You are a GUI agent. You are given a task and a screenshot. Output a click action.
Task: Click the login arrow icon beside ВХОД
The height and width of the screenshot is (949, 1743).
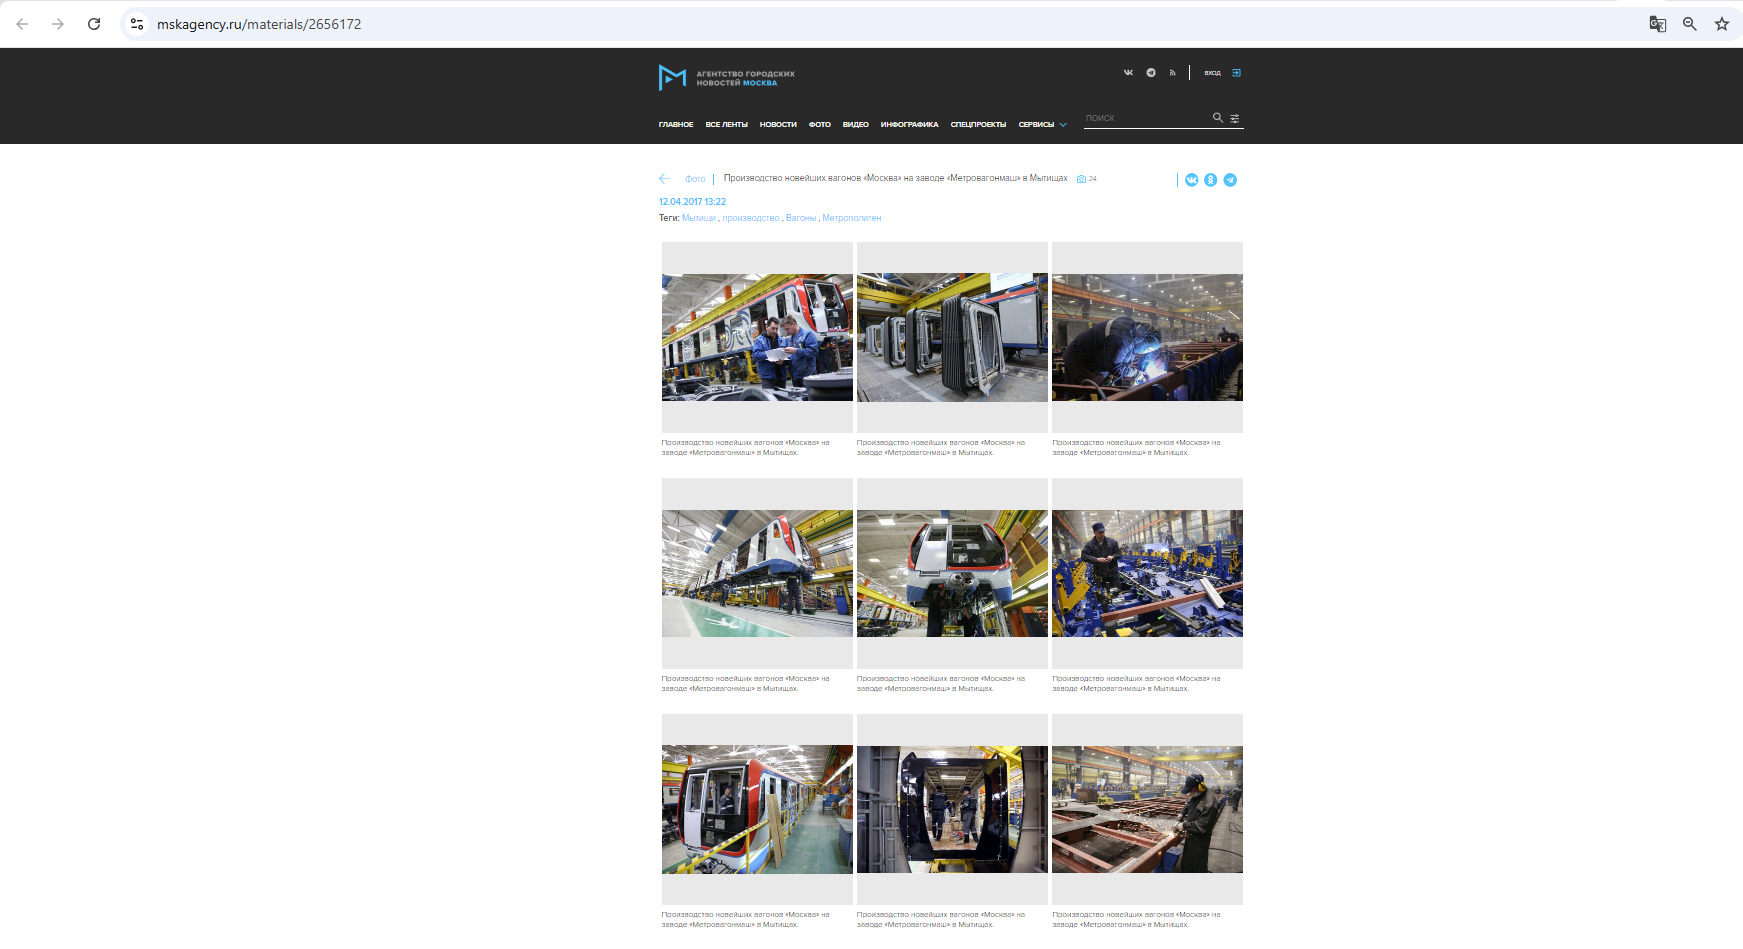click(x=1236, y=73)
